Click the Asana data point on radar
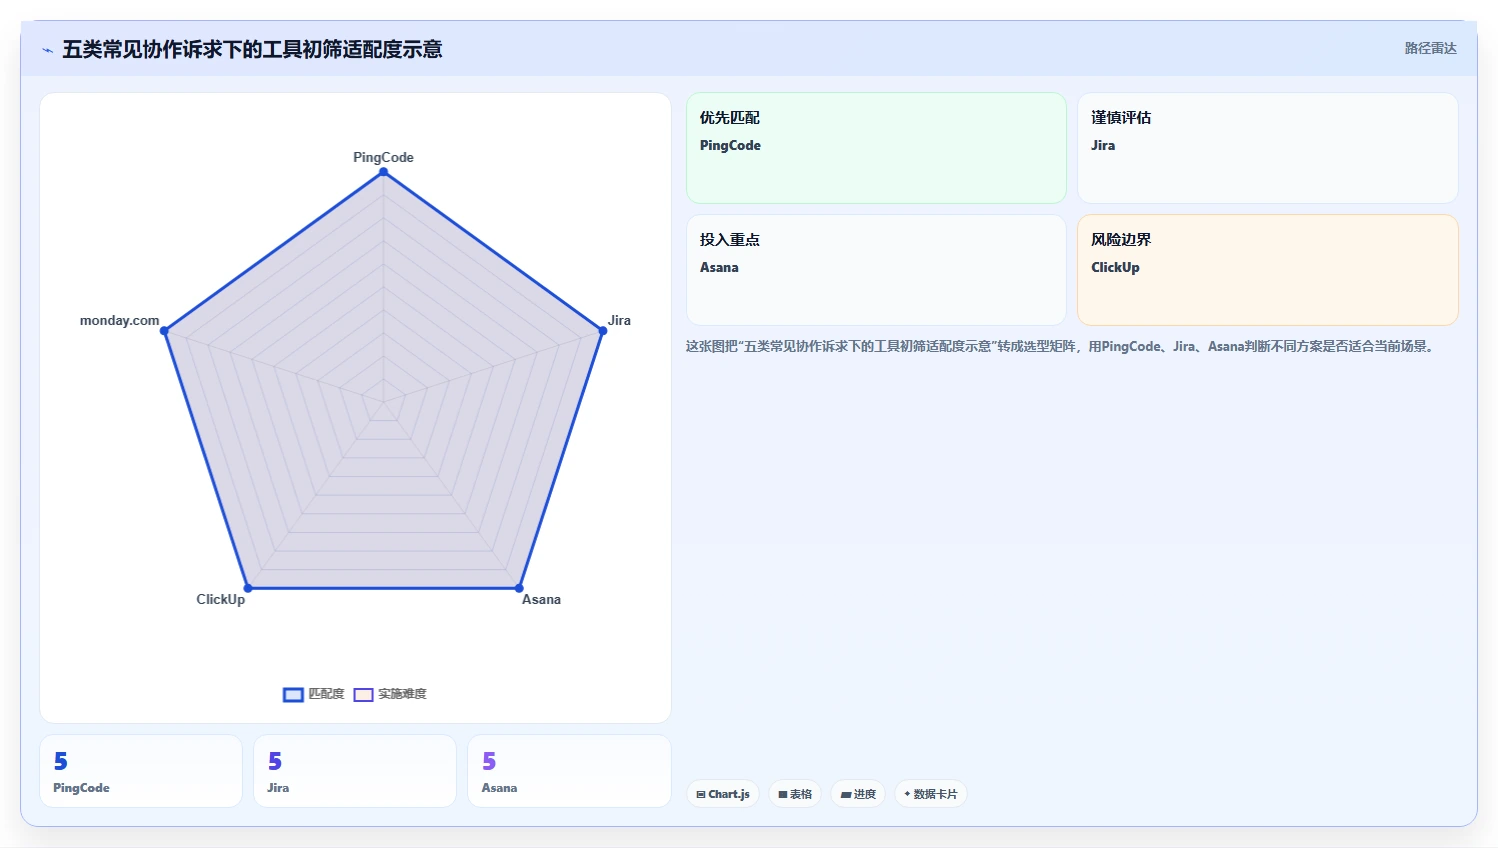1498x848 pixels. [x=519, y=588]
